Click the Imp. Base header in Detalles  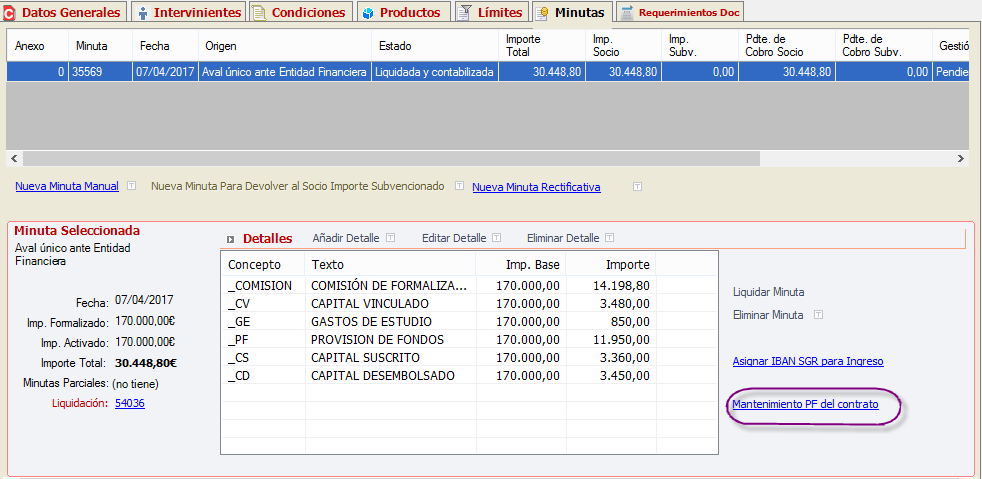[x=520, y=264]
